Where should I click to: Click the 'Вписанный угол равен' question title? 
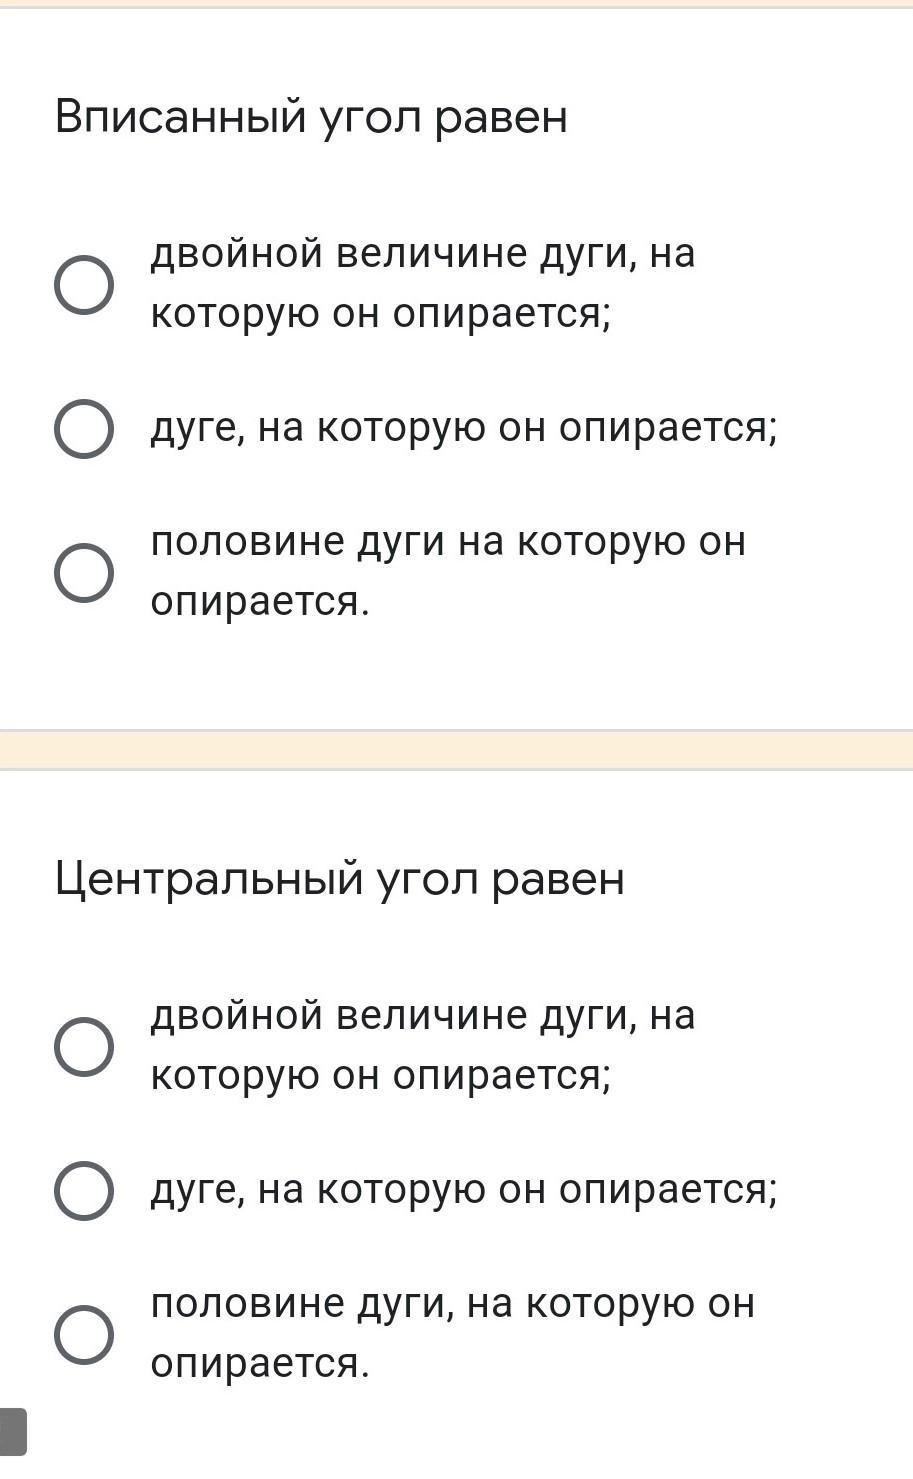coord(311,117)
